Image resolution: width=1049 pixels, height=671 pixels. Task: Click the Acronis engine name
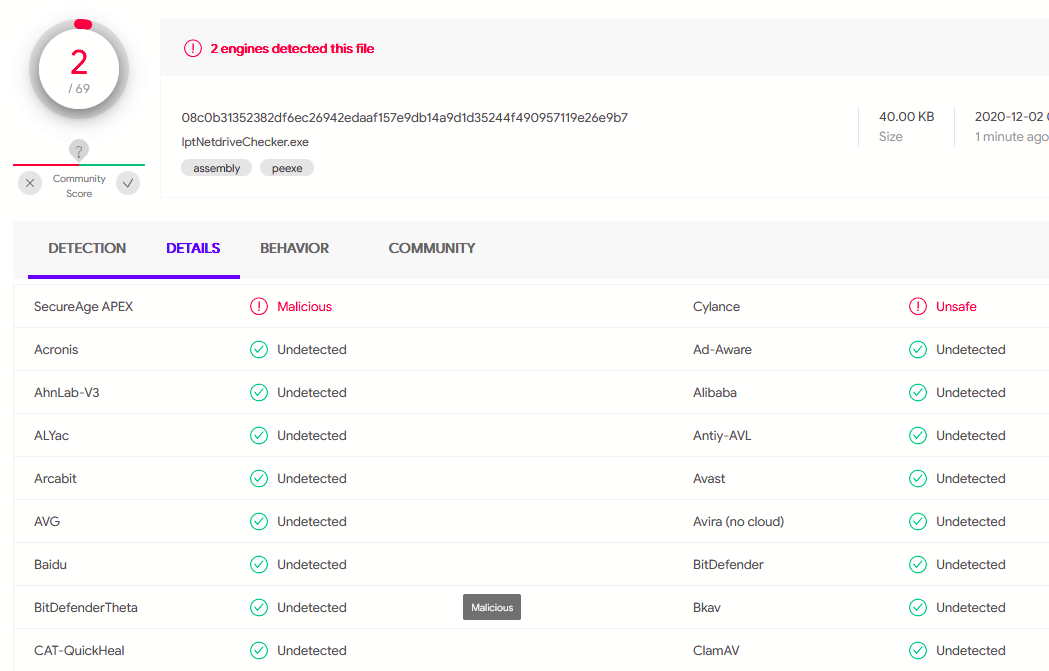click(56, 349)
